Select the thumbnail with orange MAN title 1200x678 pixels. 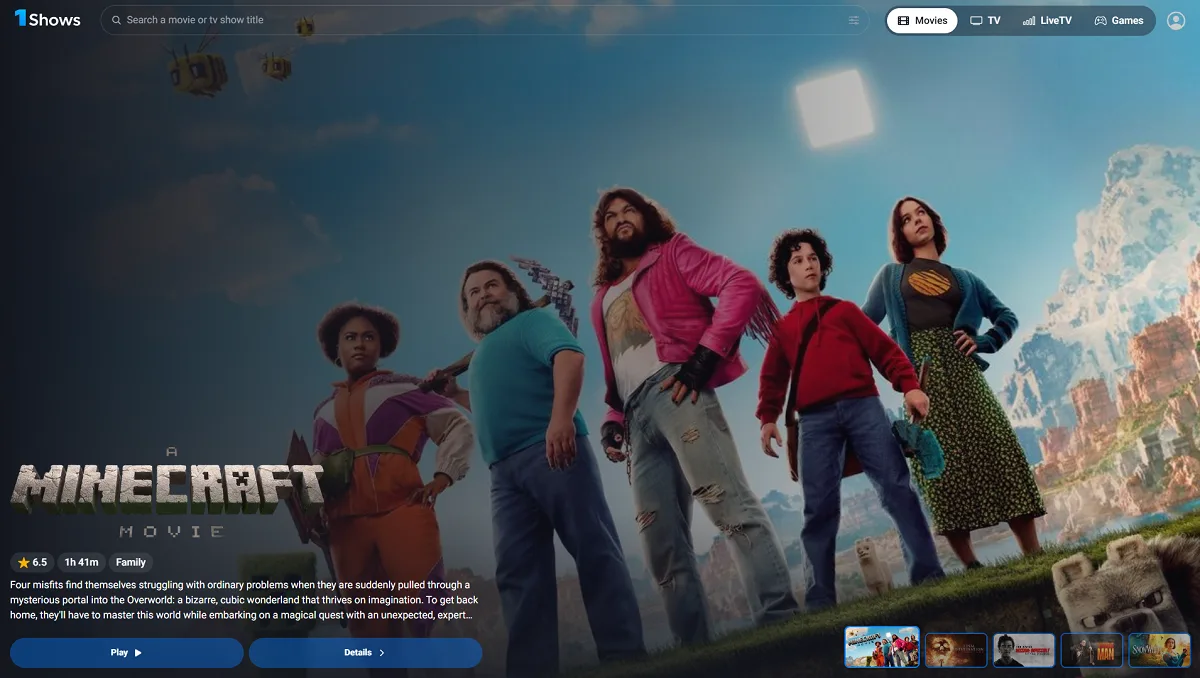pos(1092,650)
